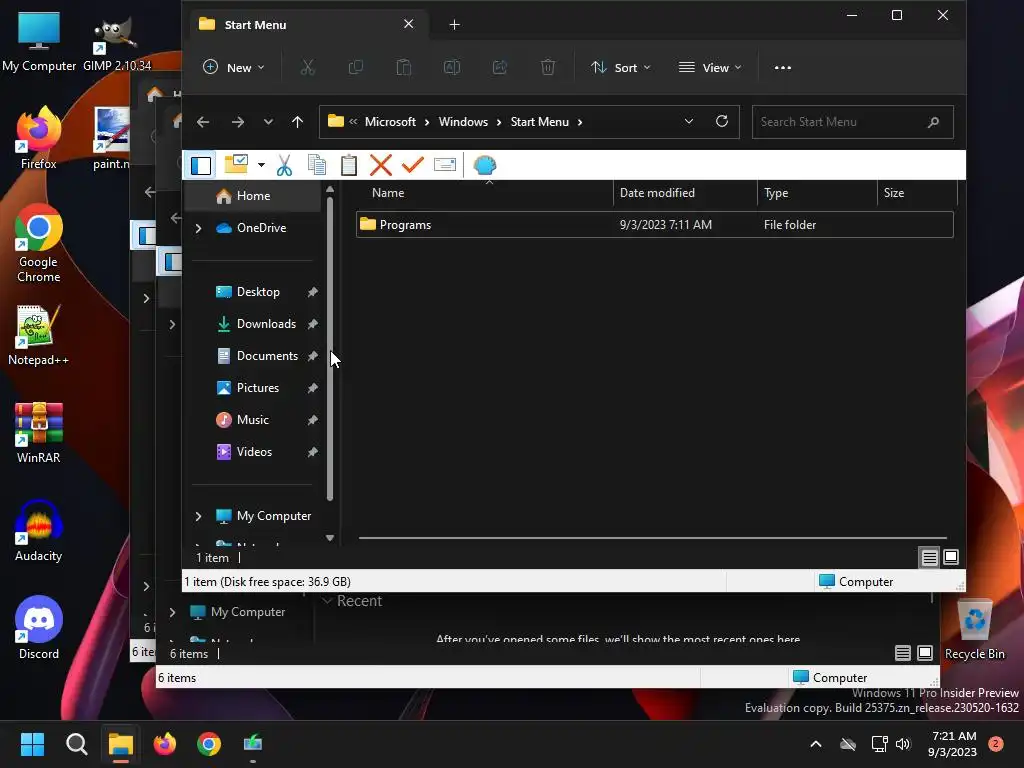Switch to details view button in status bar

[929, 557]
